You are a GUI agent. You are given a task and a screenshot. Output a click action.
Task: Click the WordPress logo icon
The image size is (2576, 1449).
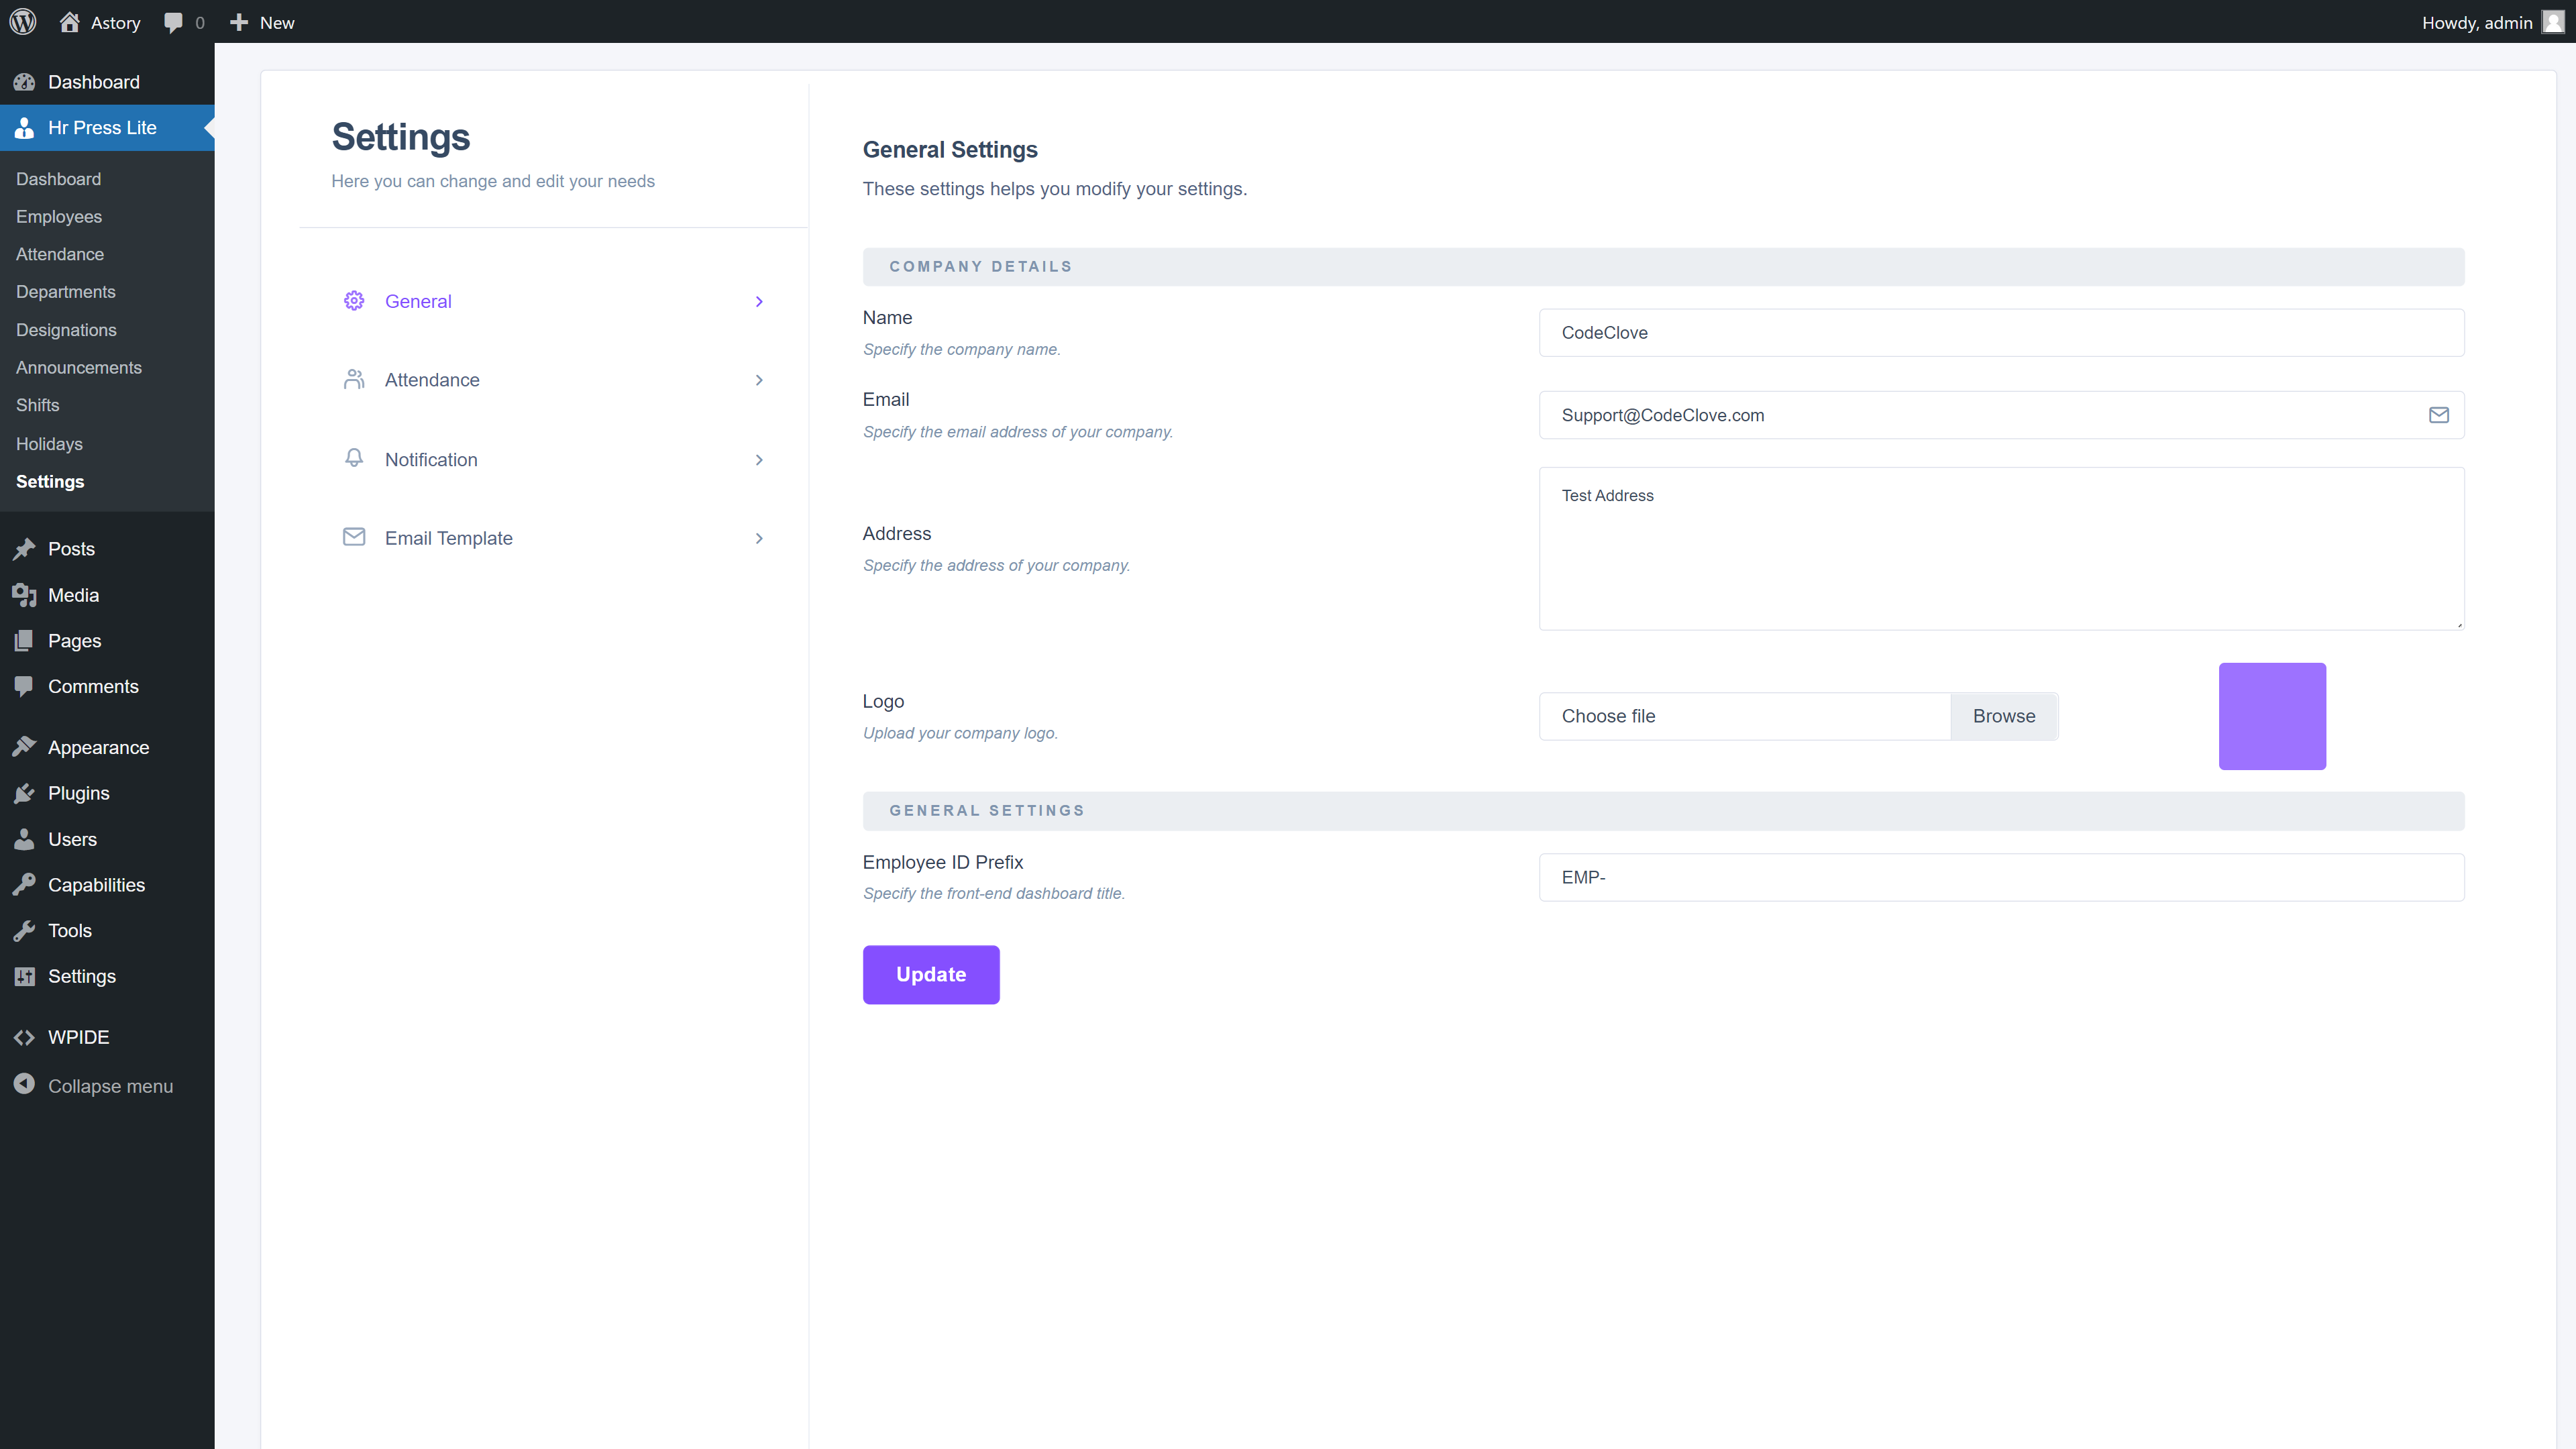23,22
